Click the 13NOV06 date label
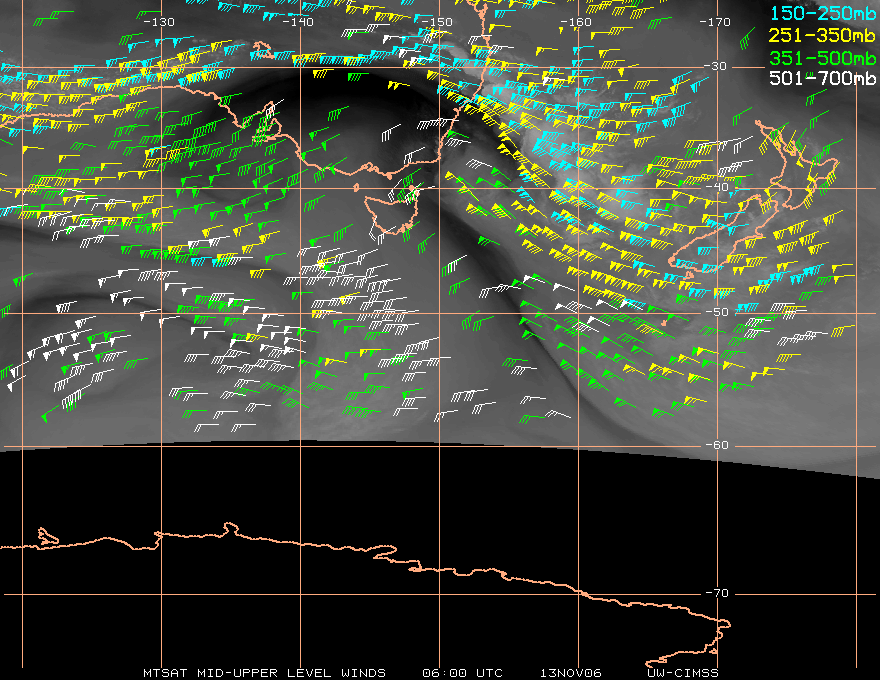 pos(571,673)
